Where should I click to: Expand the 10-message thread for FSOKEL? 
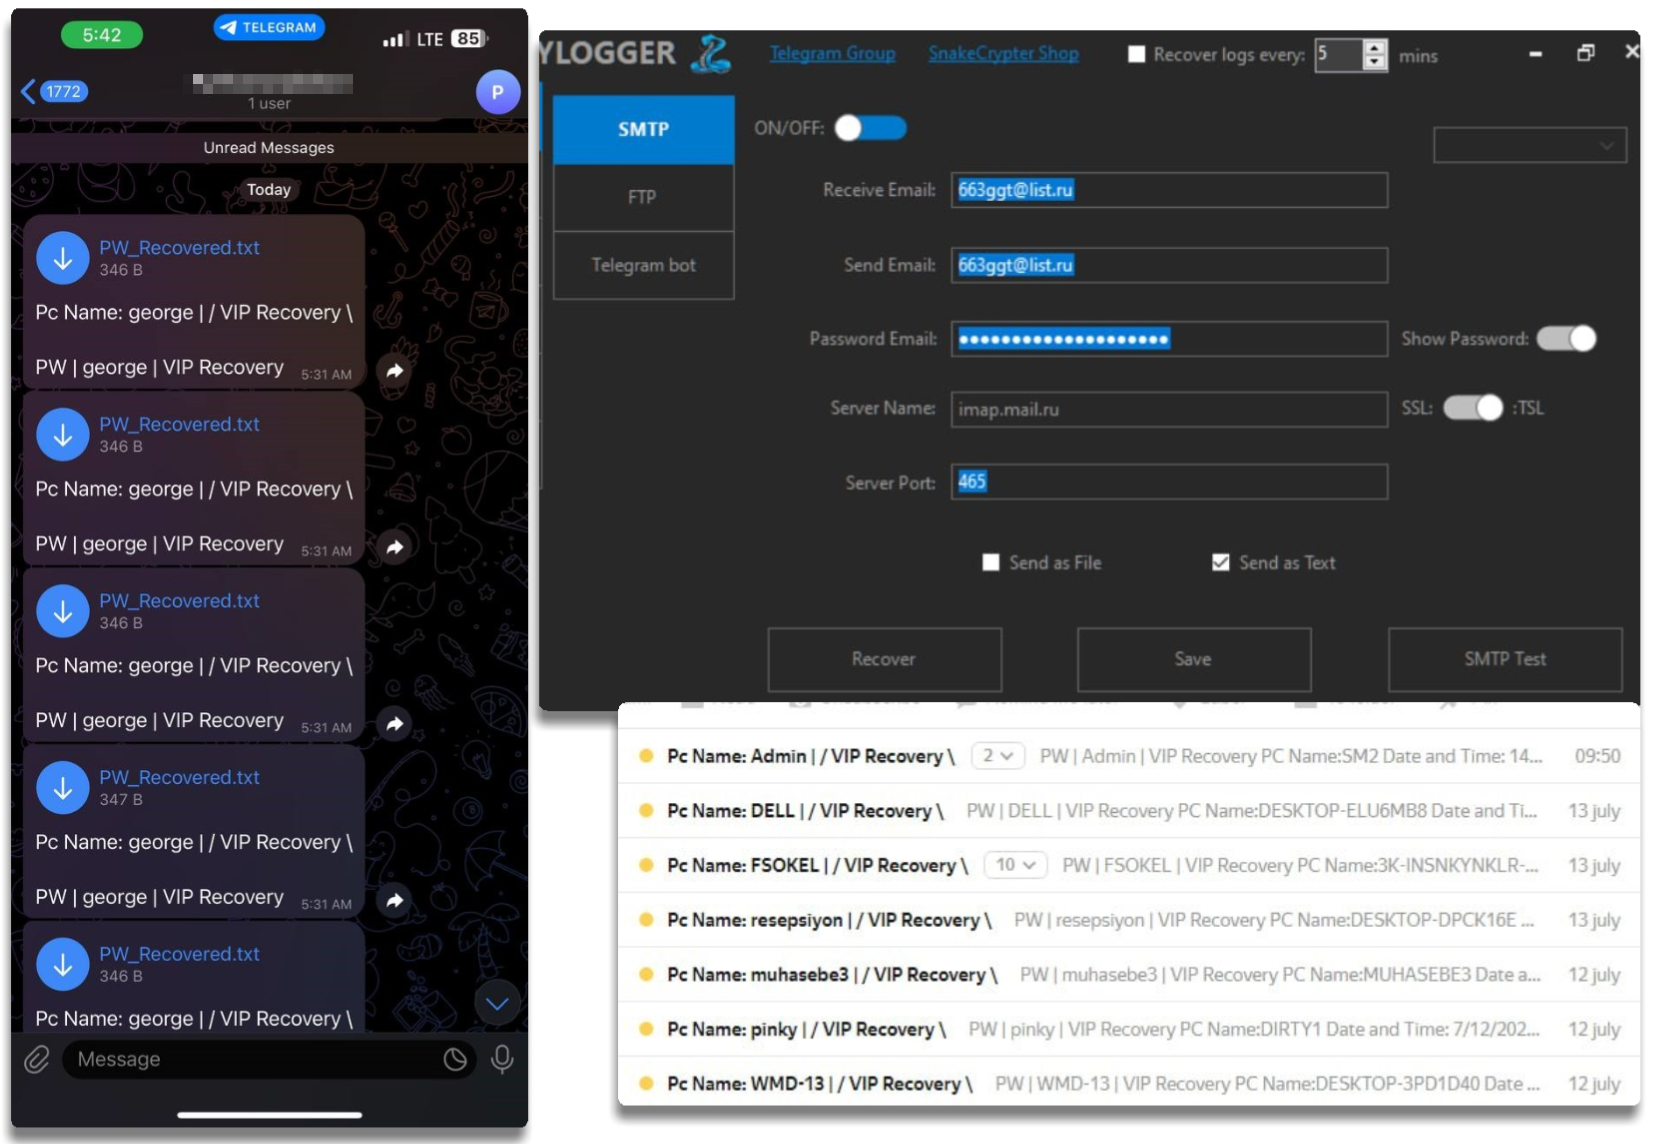(x=1015, y=865)
